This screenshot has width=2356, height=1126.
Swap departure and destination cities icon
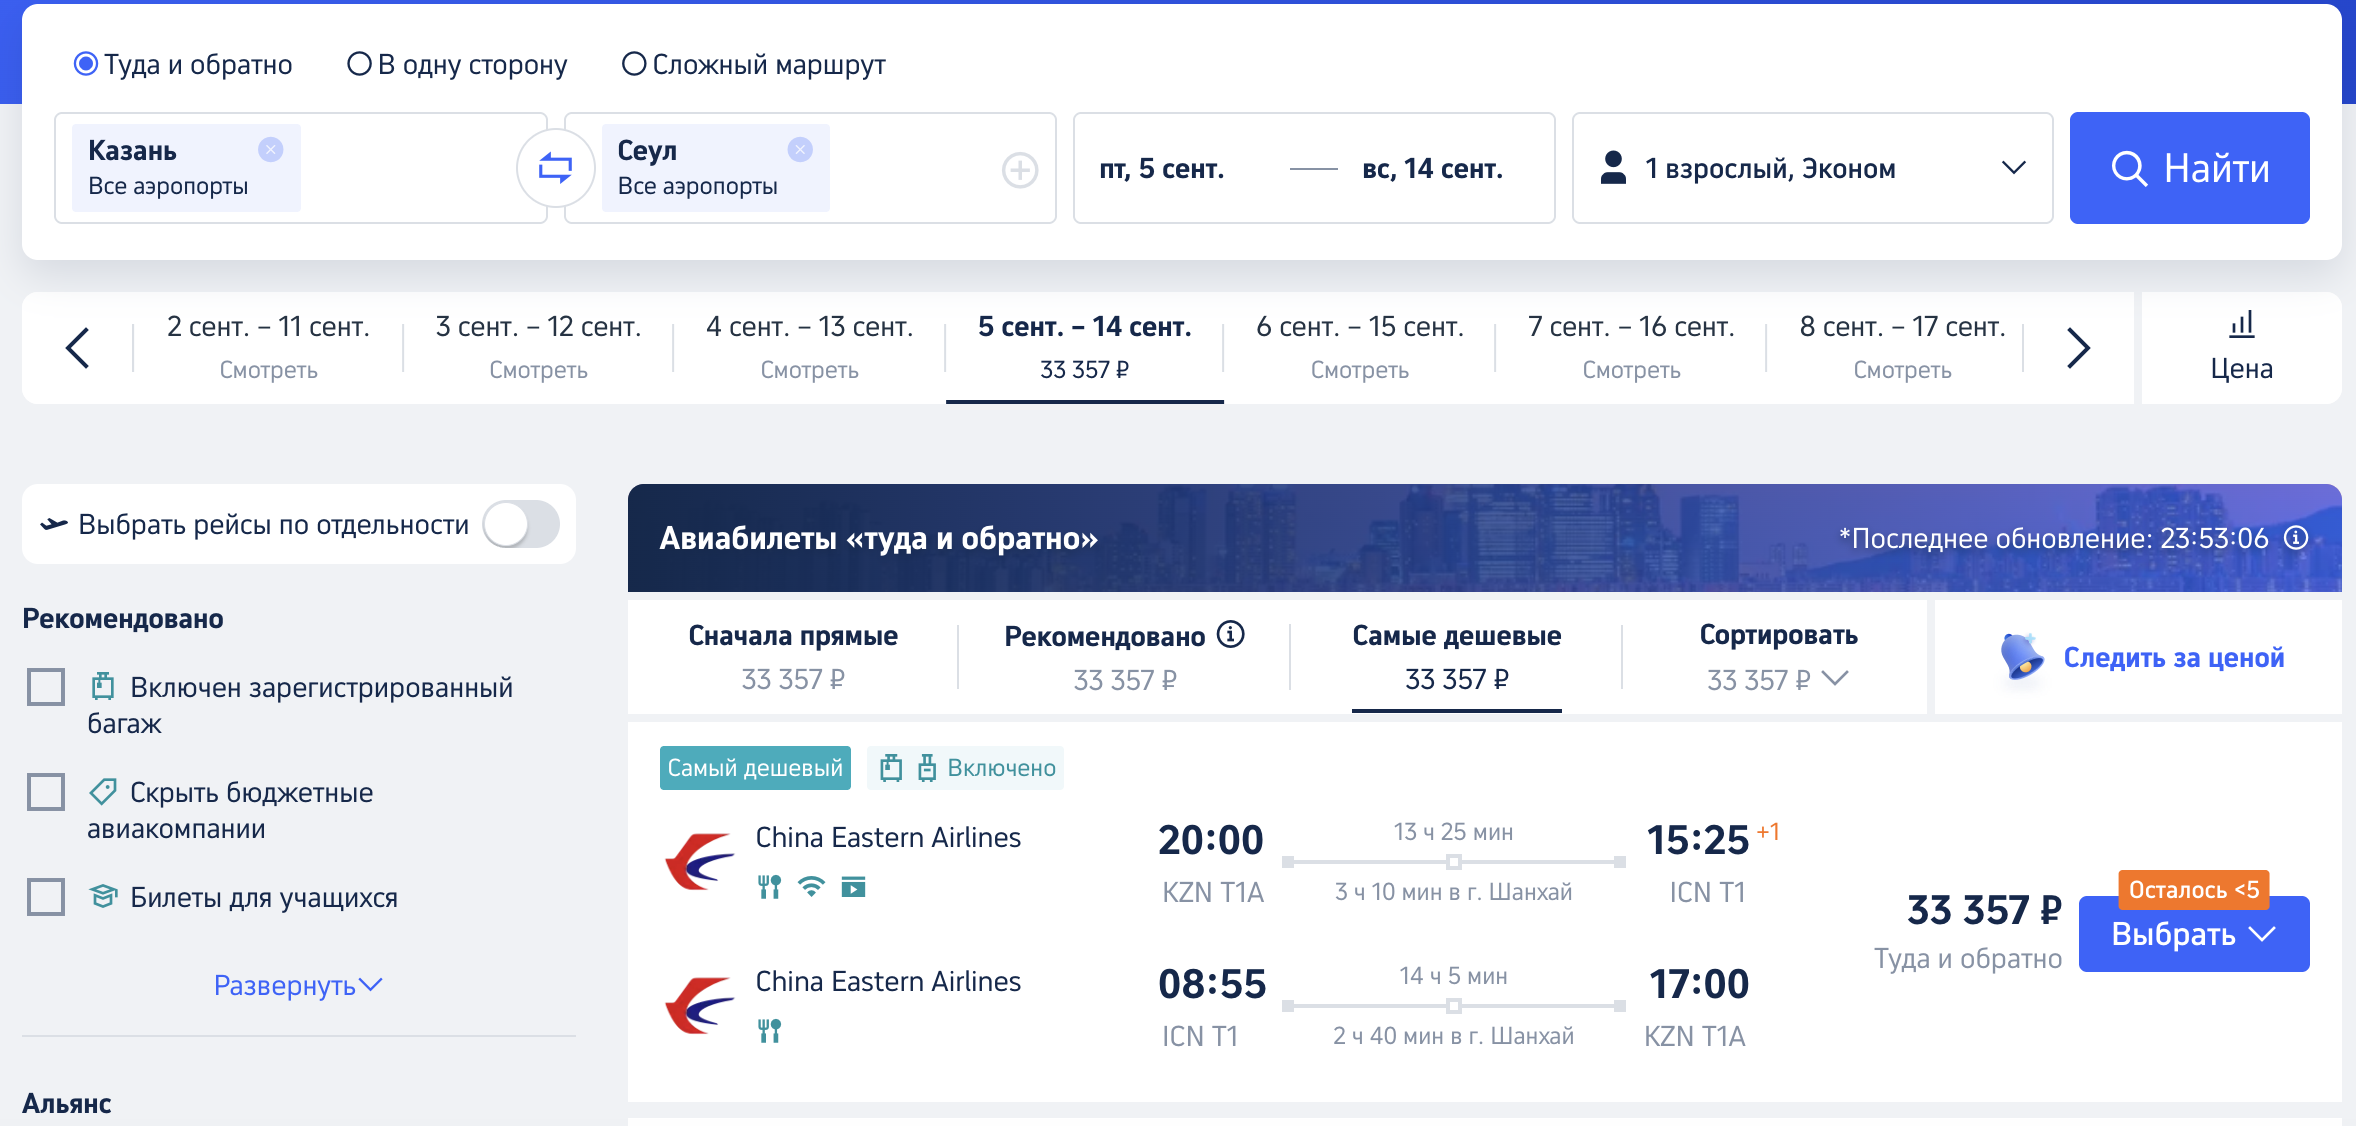tap(555, 168)
